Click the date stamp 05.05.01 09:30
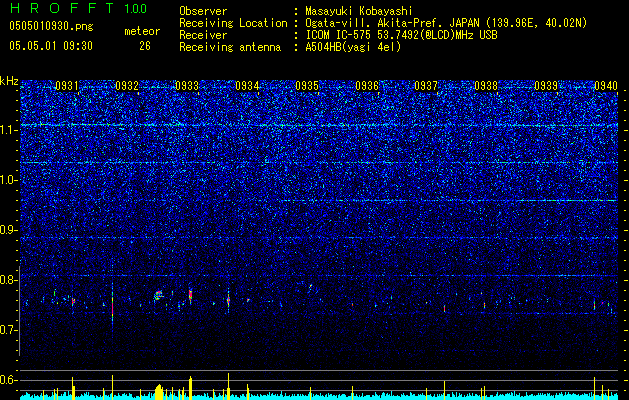 pos(51,46)
